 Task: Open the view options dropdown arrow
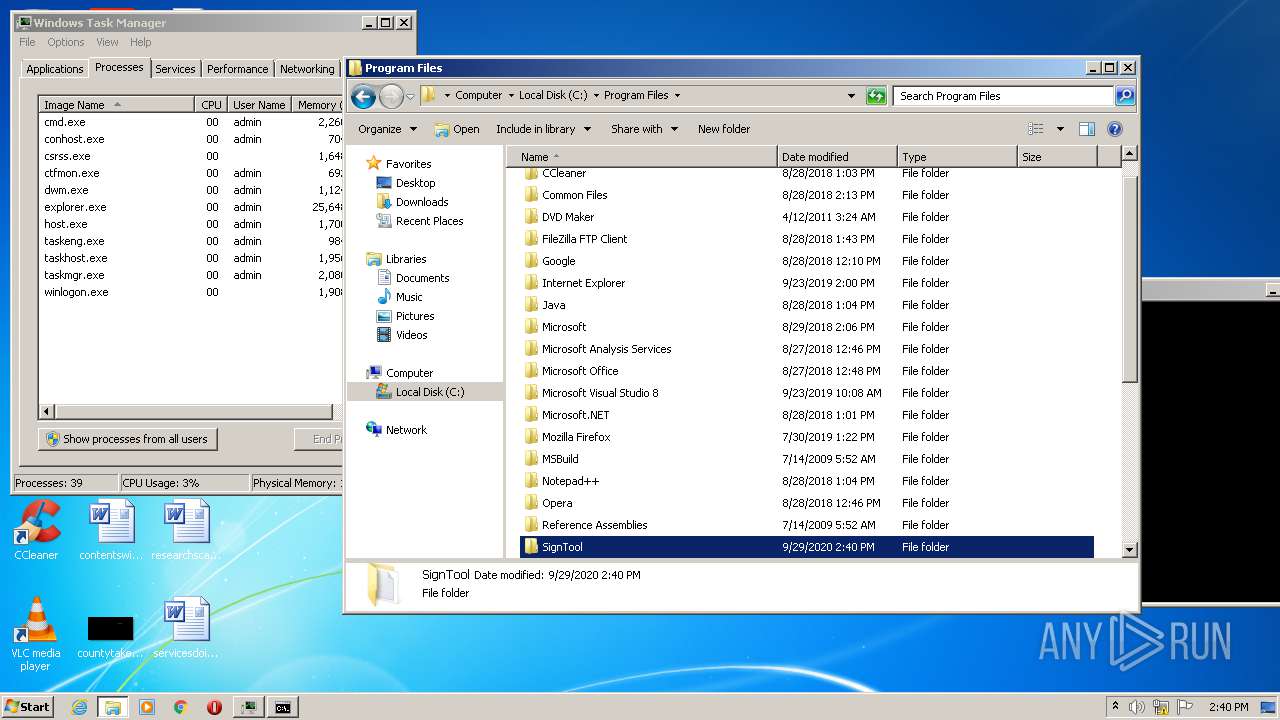tap(1060, 129)
